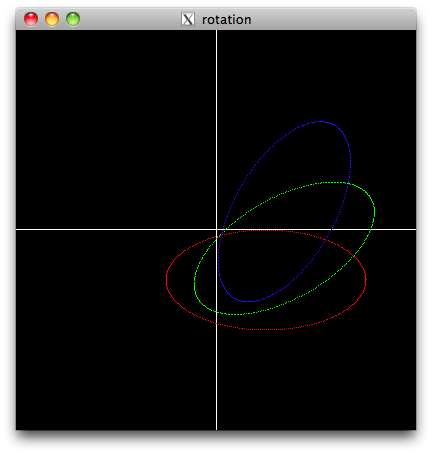Click the empty black upper-left quadrant

click(x=116, y=129)
